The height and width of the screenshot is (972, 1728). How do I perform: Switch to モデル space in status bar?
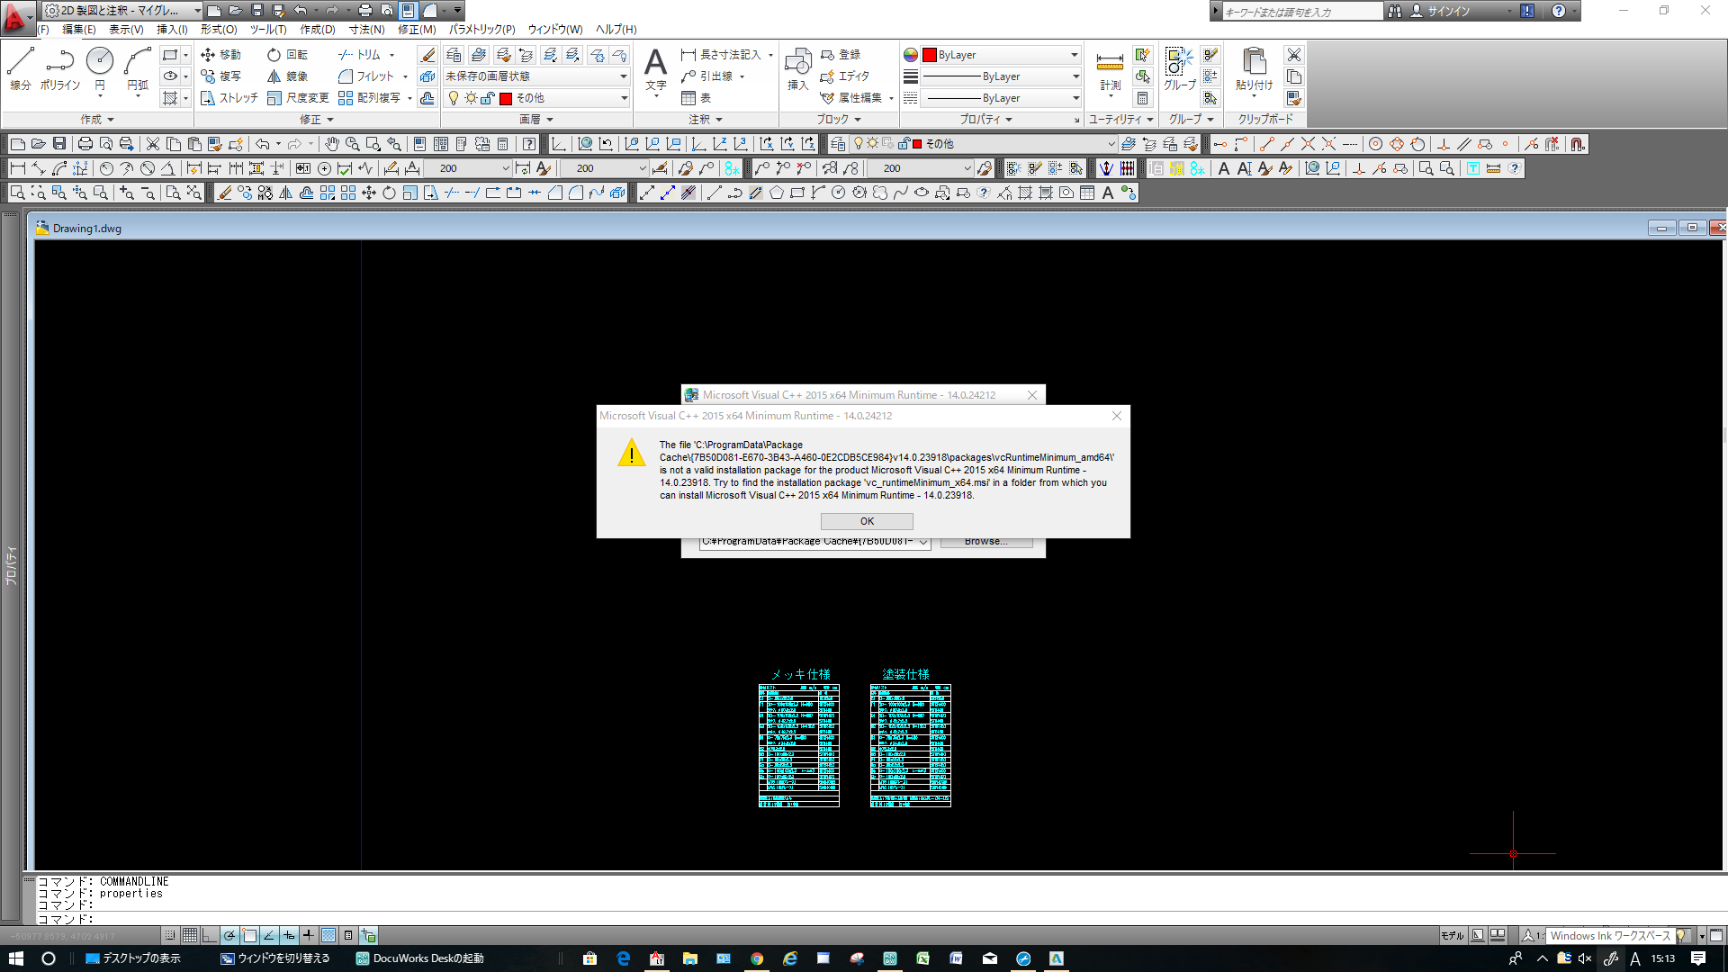tap(1452, 936)
